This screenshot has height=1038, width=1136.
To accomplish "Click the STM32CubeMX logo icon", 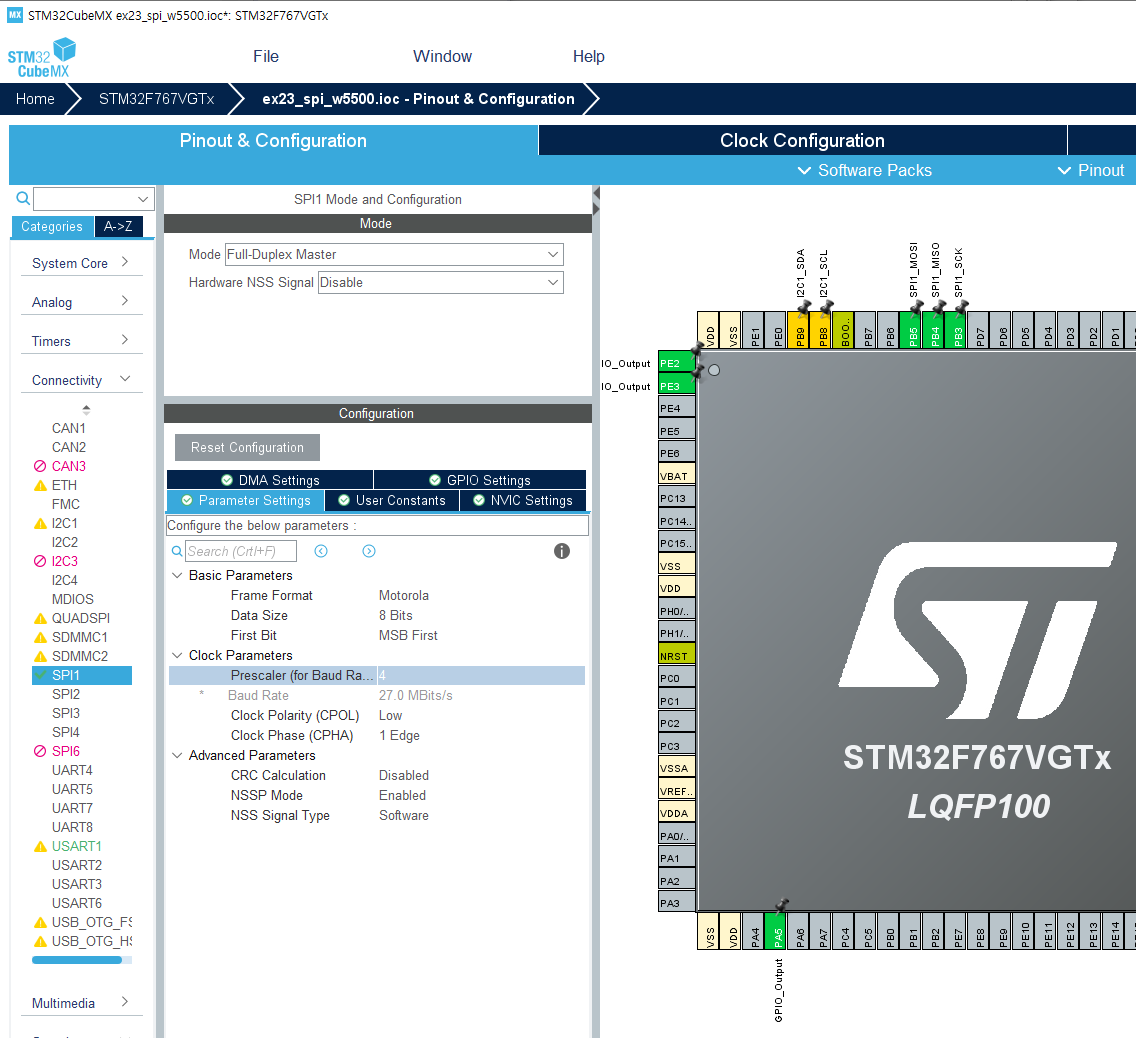I will (x=41, y=58).
